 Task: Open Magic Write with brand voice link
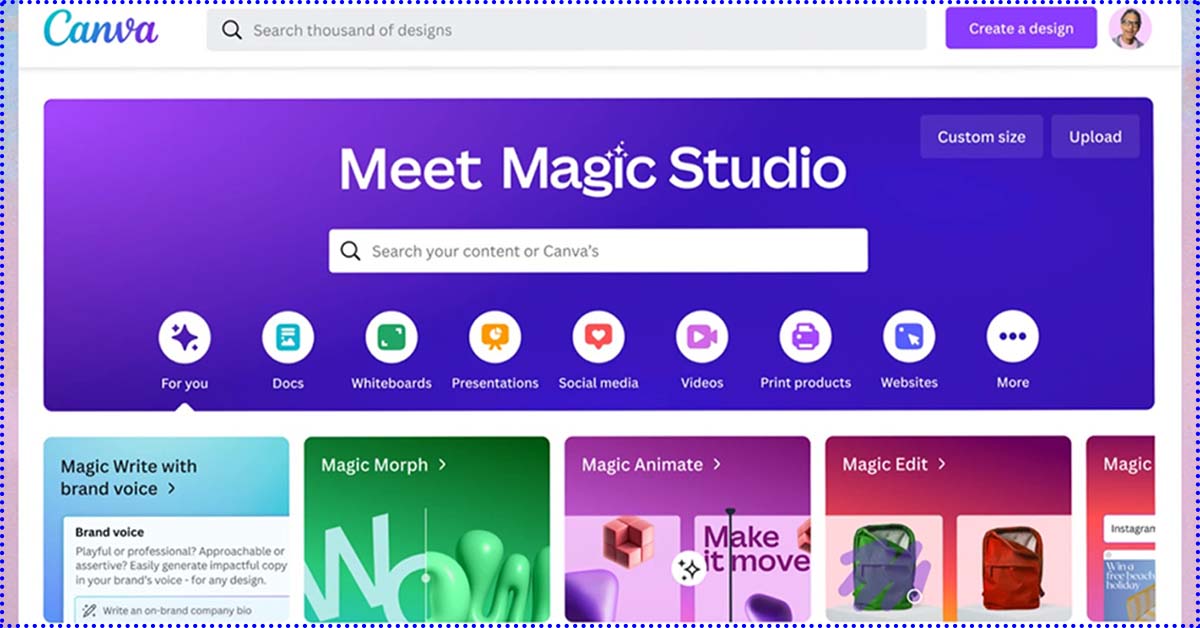(128, 477)
